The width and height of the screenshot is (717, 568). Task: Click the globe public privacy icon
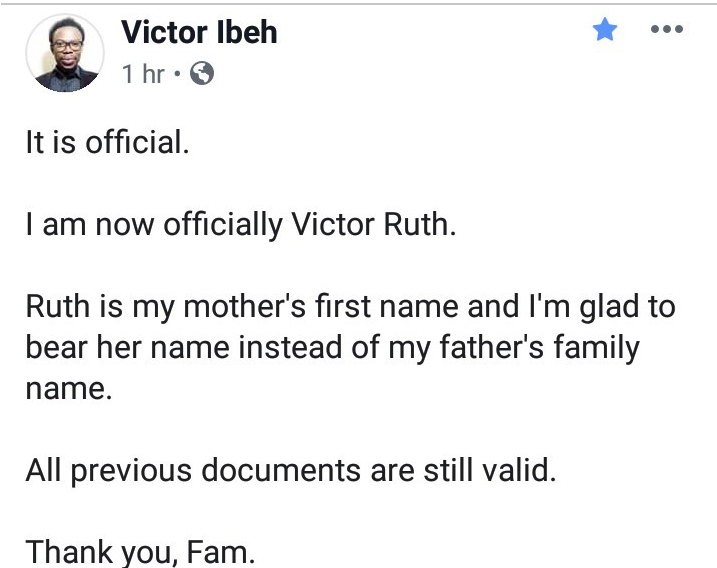(x=201, y=74)
